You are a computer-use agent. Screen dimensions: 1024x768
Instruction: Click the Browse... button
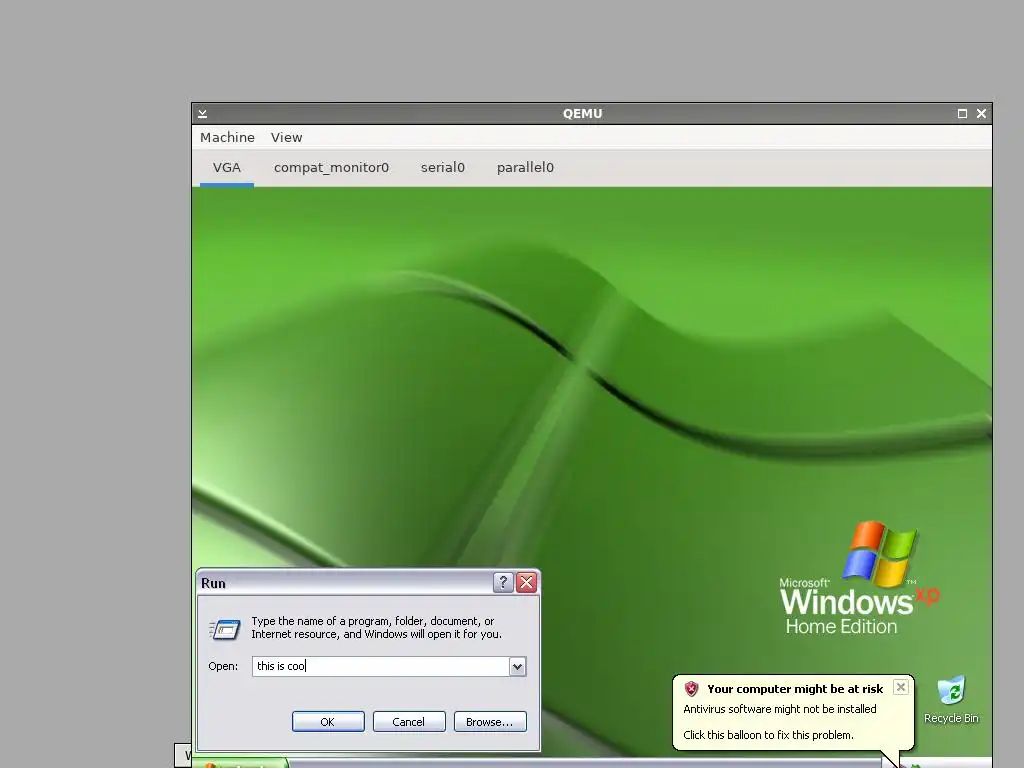click(x=490, y=722)
